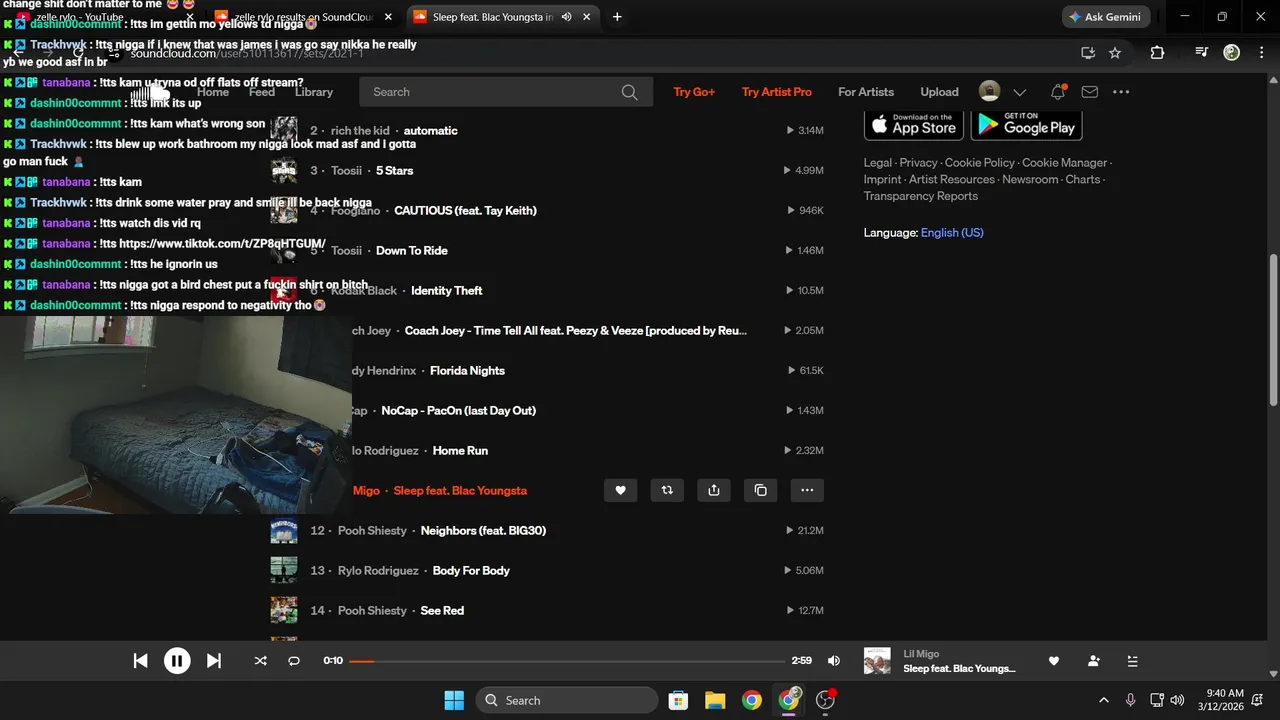Click current track artwork in player bar
The height and width of the screenshot is (720, 1280).
pos(877,661)
